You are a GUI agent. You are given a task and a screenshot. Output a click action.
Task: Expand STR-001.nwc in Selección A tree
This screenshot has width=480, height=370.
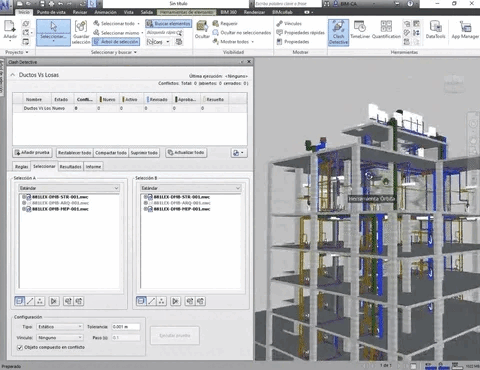(24, 197)
